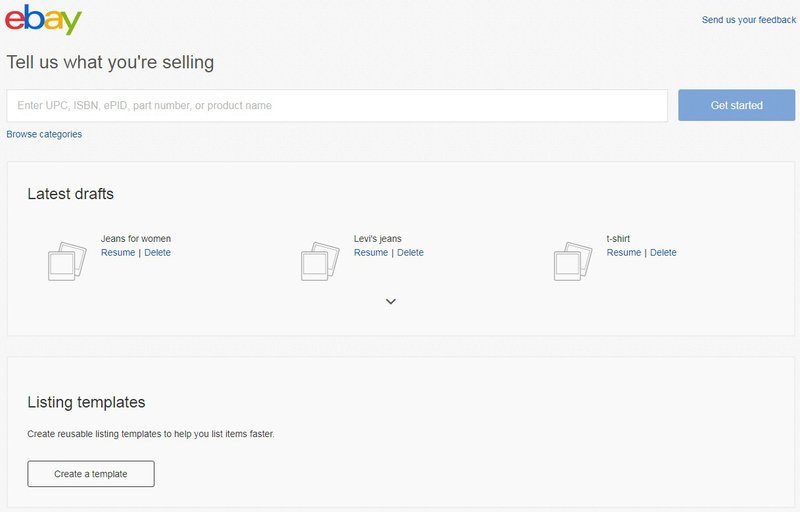Open the Jeans for women draft photo icon

pyautogui.click(x=67, y=261)
